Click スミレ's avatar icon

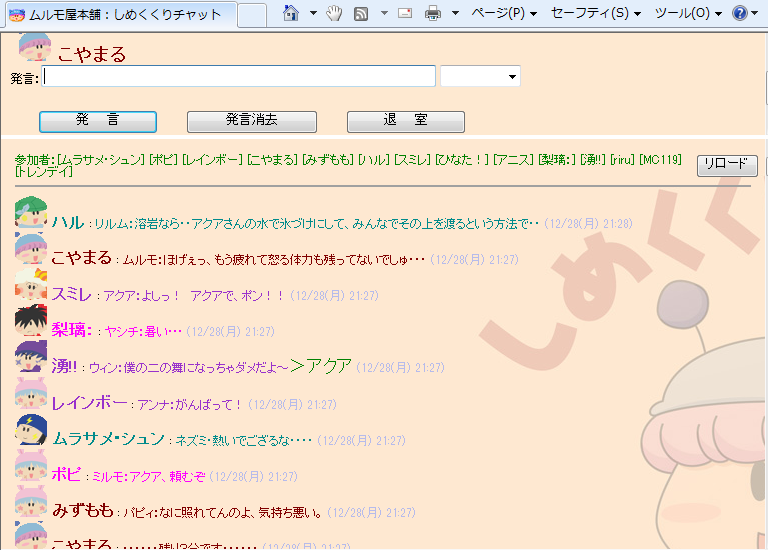[x=31, y=284]
